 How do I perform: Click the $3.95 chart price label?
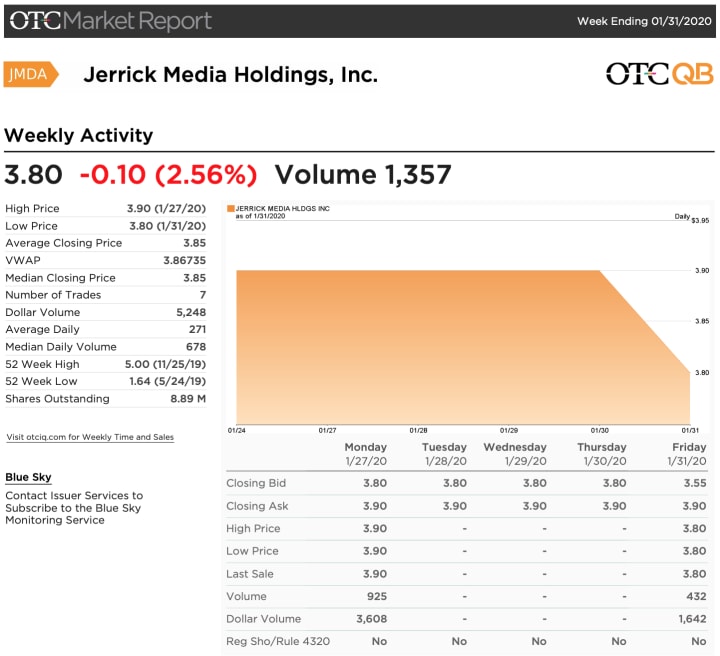[700, 220]
